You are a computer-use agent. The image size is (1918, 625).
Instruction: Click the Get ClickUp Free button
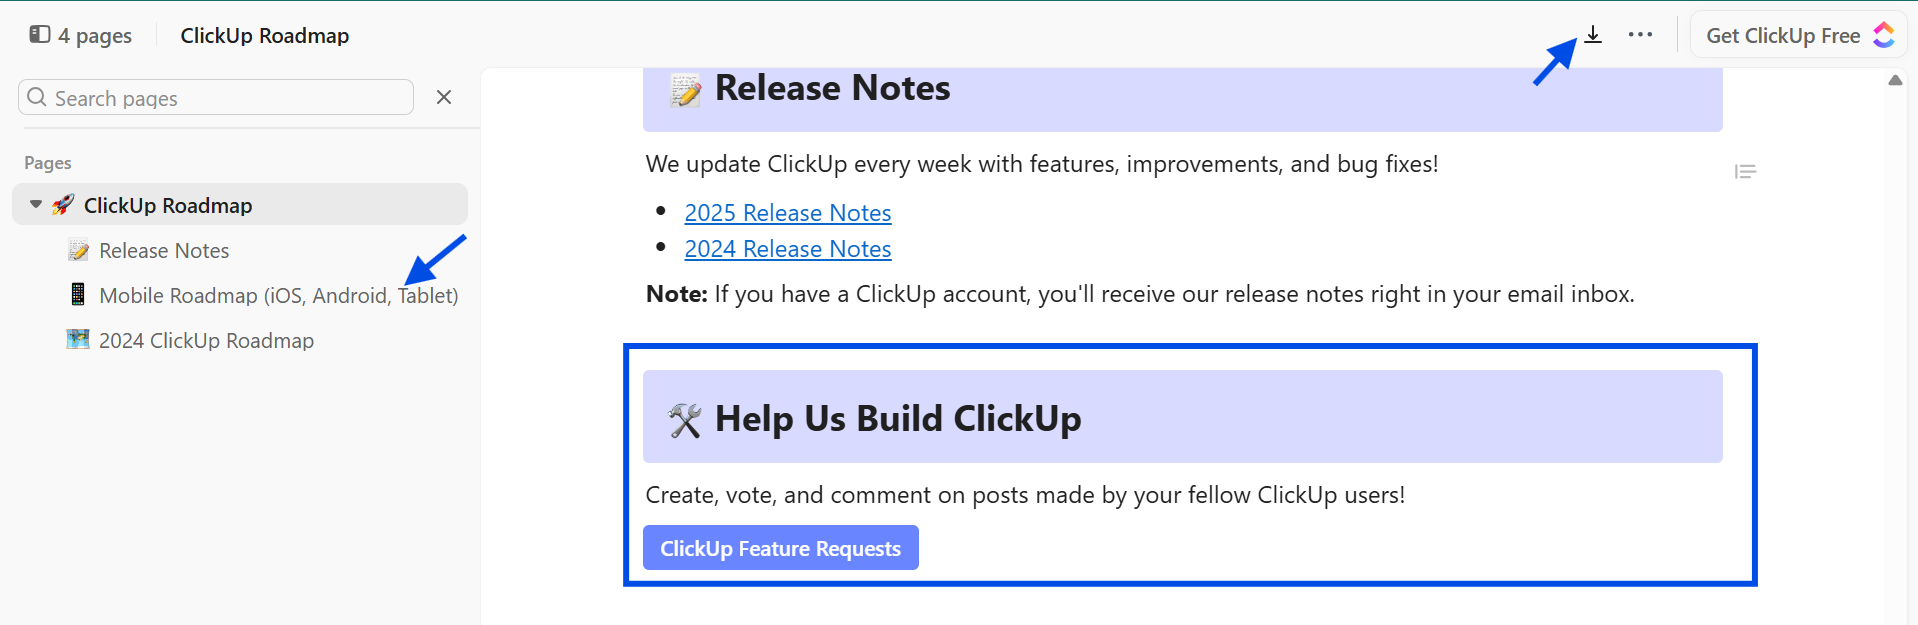pos(1782,36)
